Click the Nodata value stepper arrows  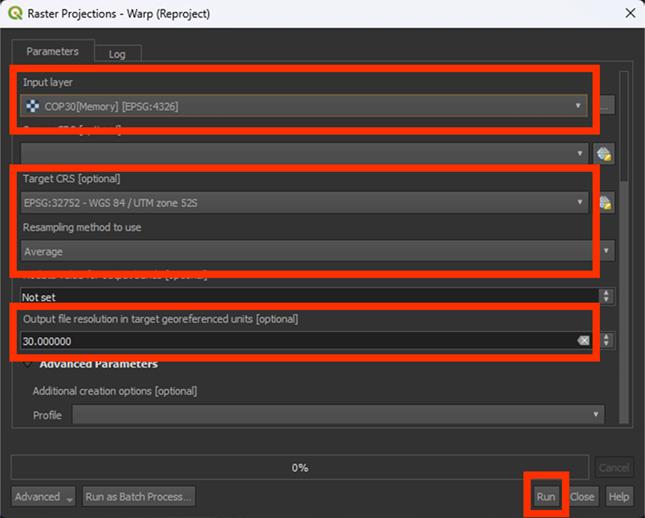coord(605,296)
